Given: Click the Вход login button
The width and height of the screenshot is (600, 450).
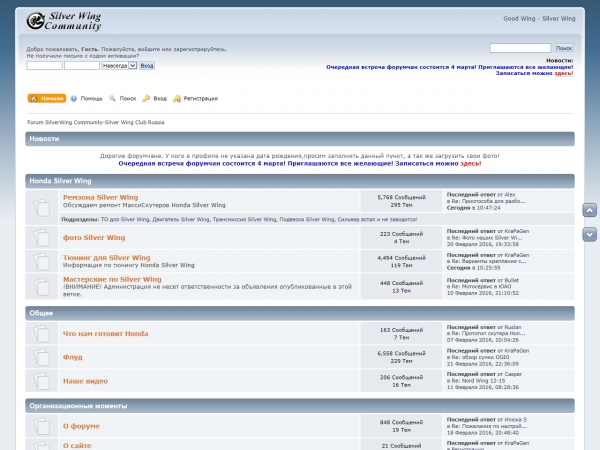Looking at the screenshot, I should click(x=147, y=66).
